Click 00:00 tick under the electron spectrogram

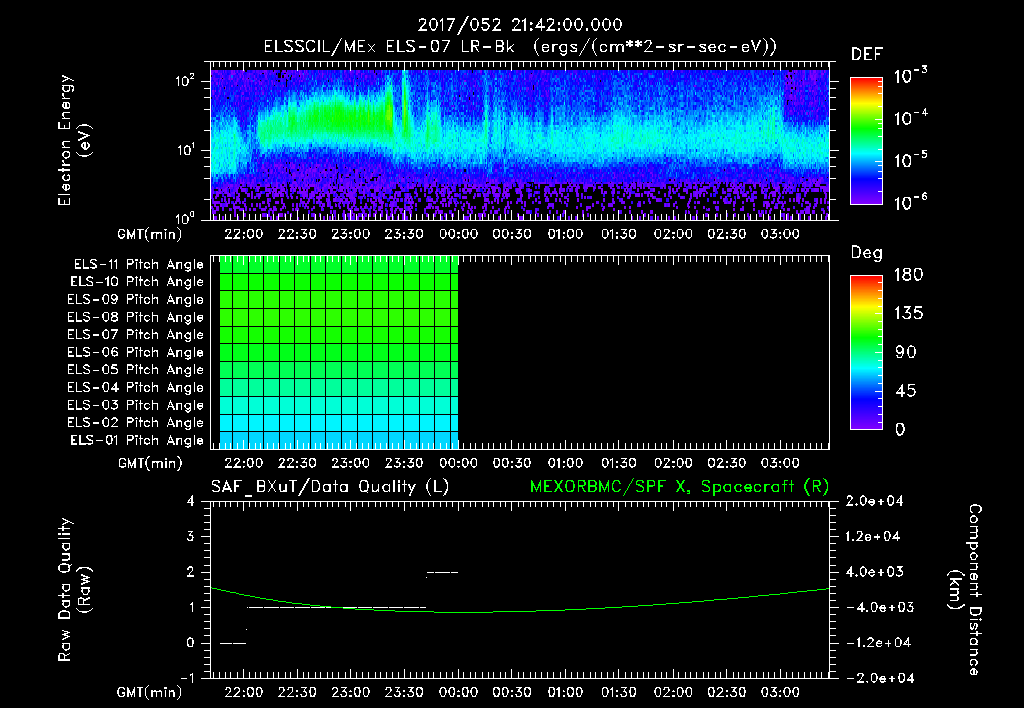coord(458,235)
